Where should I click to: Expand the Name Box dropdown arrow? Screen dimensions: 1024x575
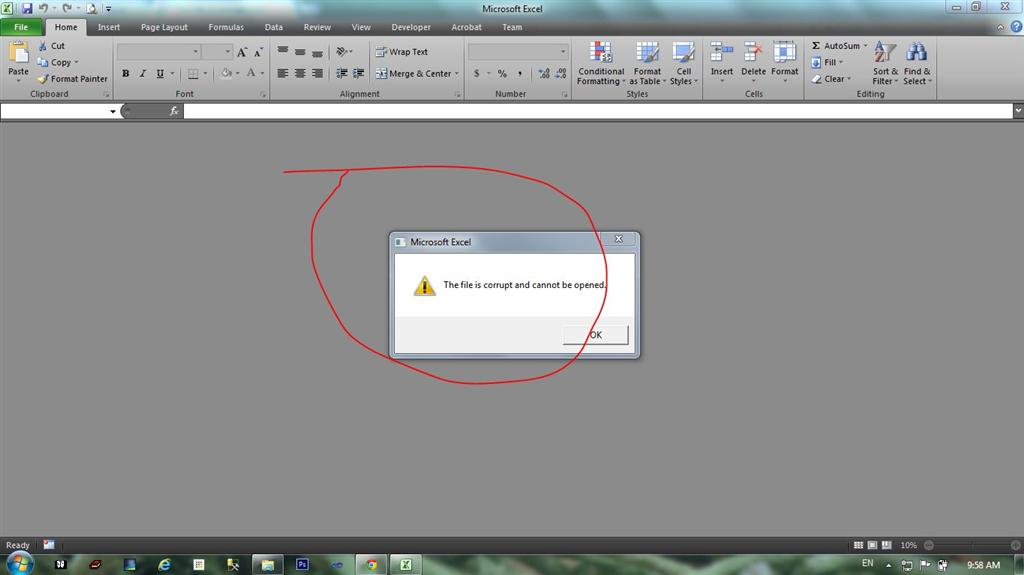pos(112,111)
